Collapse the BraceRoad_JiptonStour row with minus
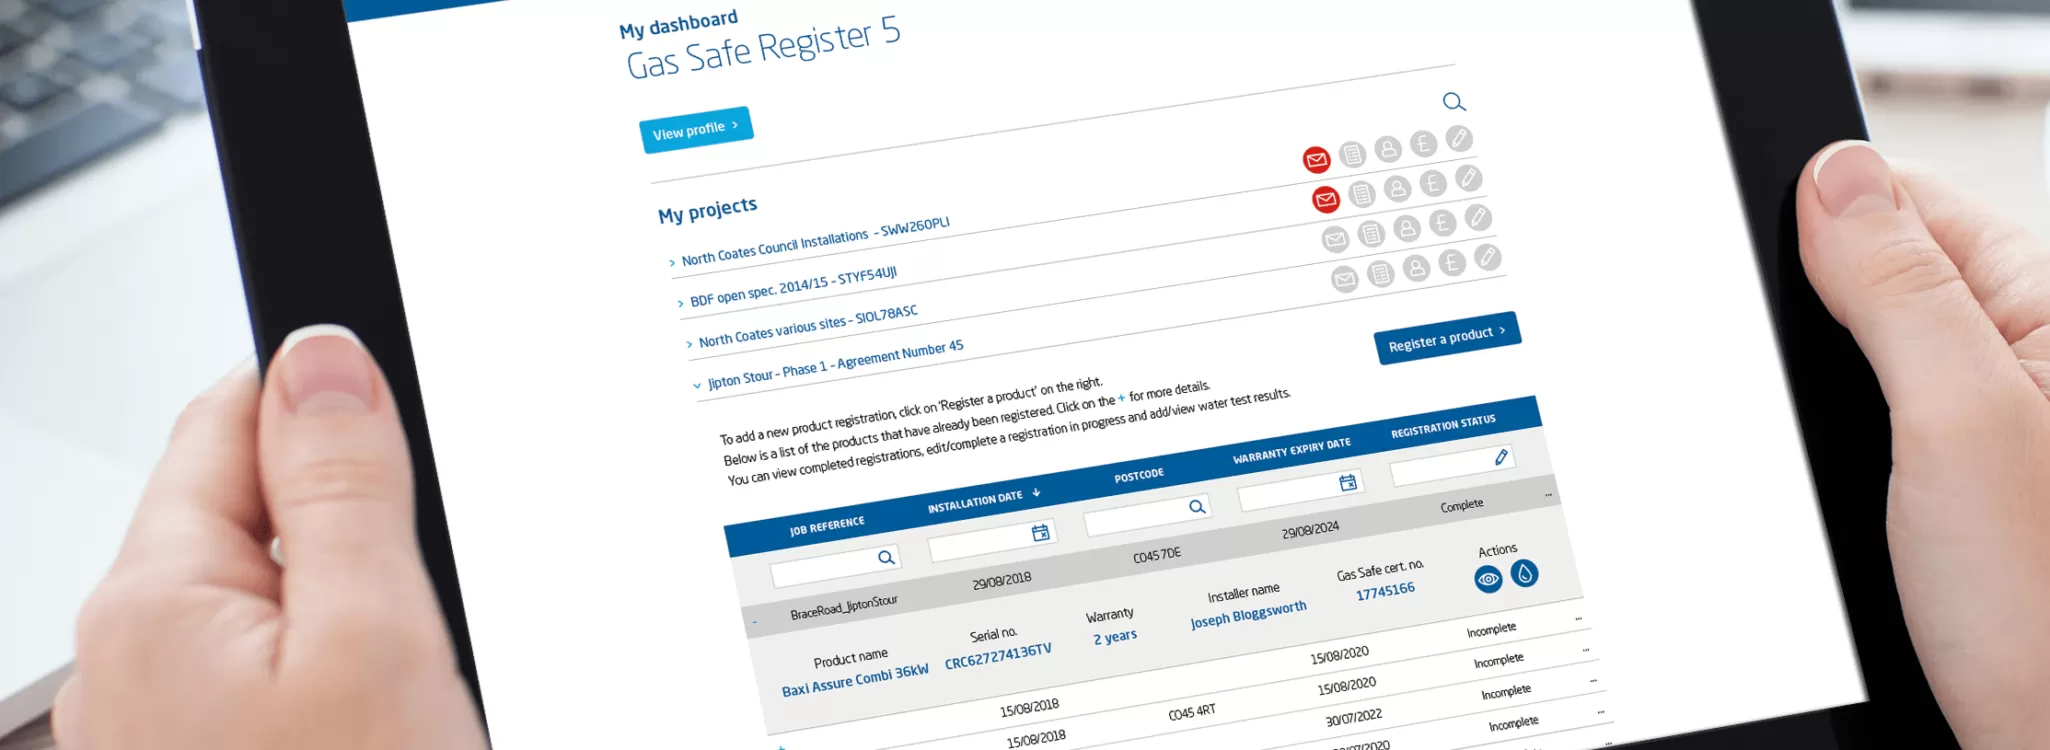This screenshot has width=2050, height=750. (x=754, y=622)
